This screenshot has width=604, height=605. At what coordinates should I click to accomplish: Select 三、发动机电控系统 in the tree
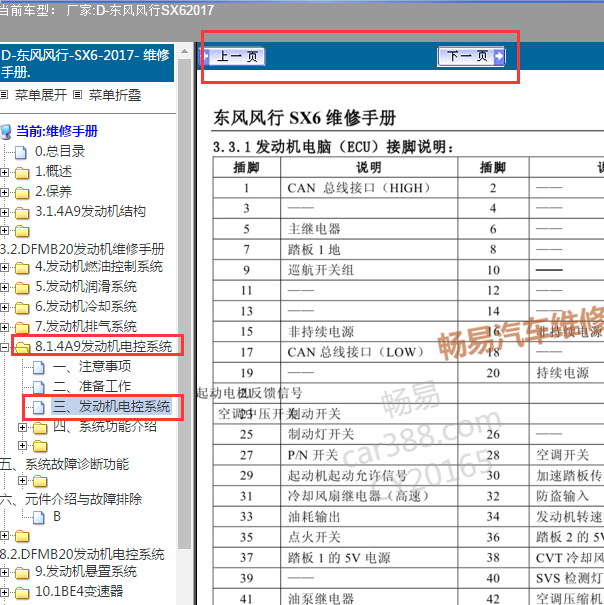click(112, 406)
